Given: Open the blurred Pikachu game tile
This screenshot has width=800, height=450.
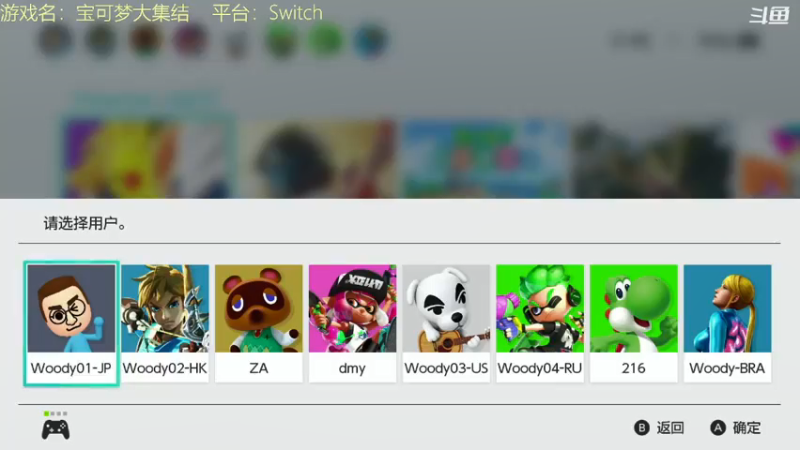Looking at the screenshot, I should (x=148, y=158).
